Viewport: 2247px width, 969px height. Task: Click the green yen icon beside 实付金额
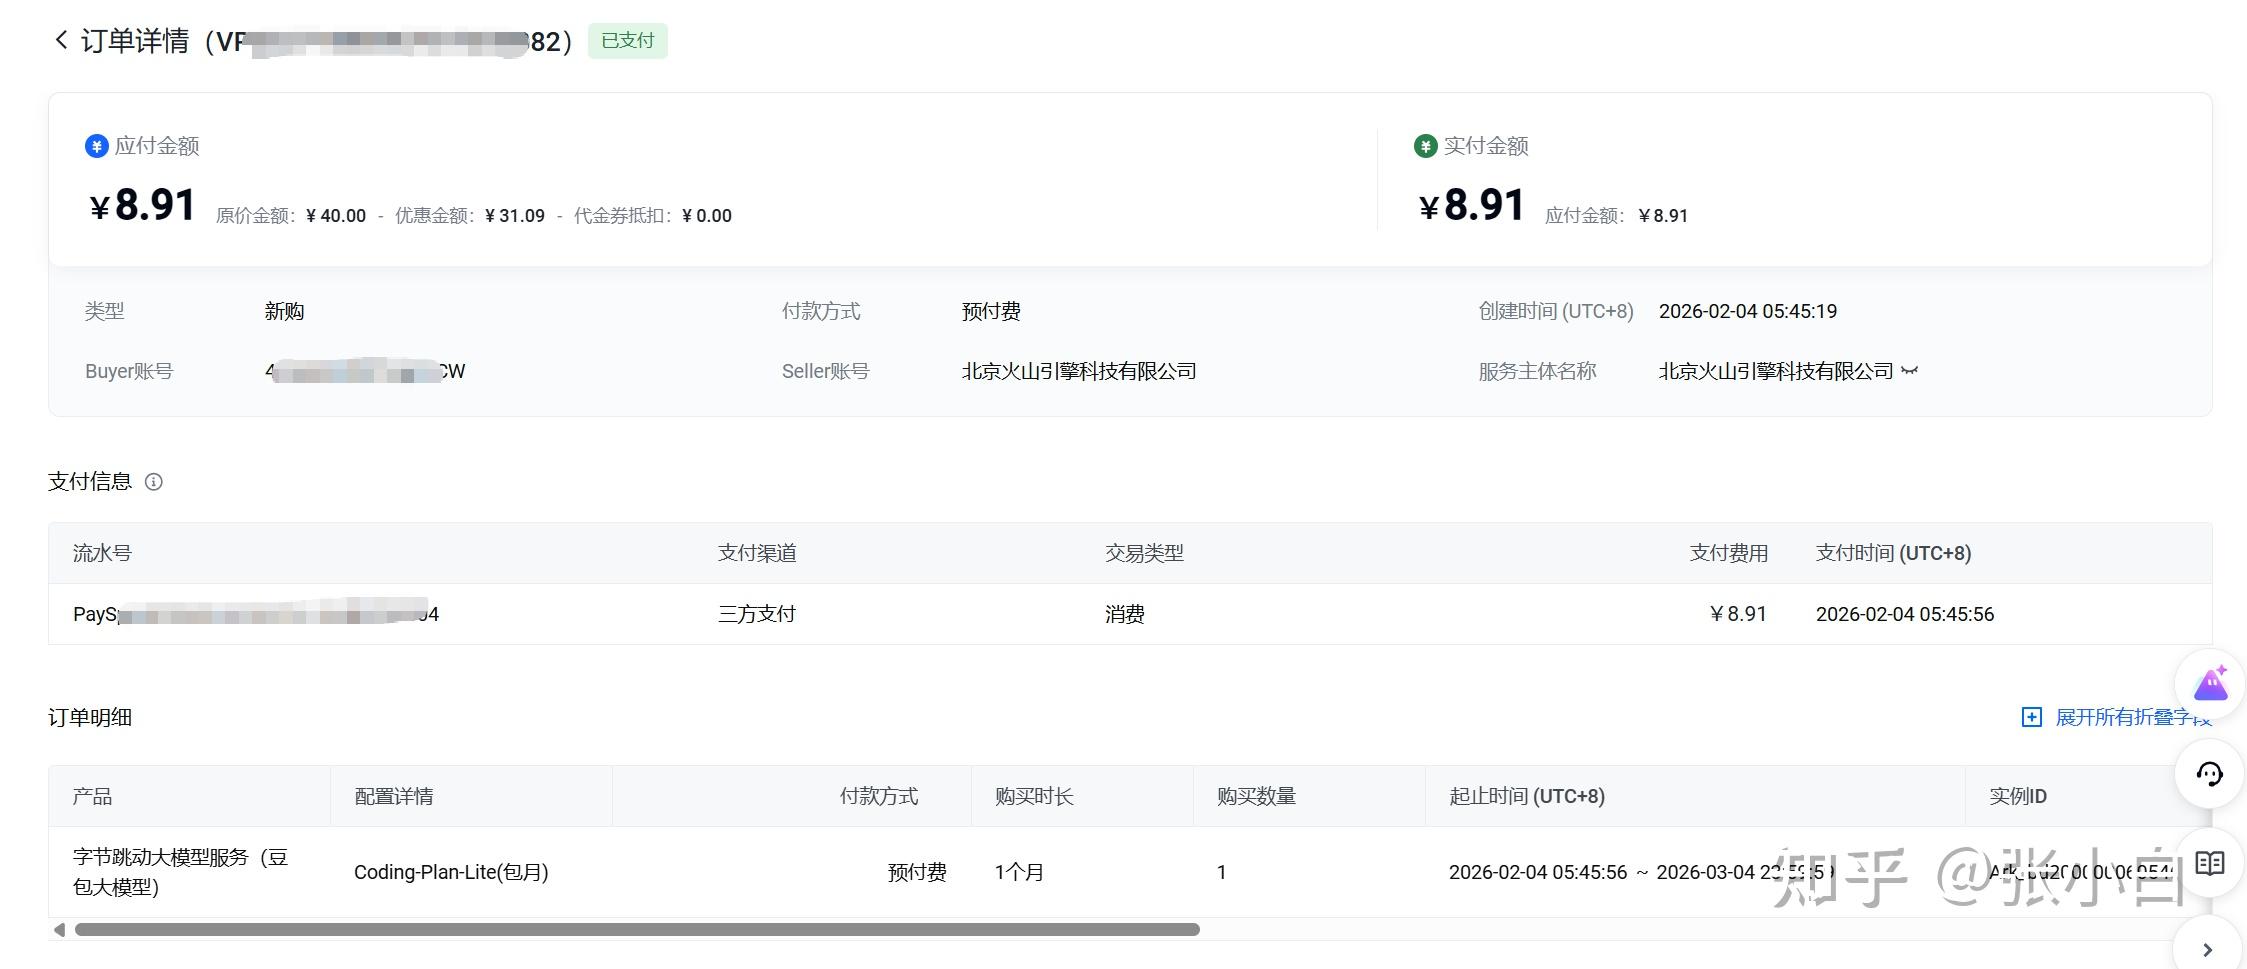pyautogui.click(x=1425, y=146)
